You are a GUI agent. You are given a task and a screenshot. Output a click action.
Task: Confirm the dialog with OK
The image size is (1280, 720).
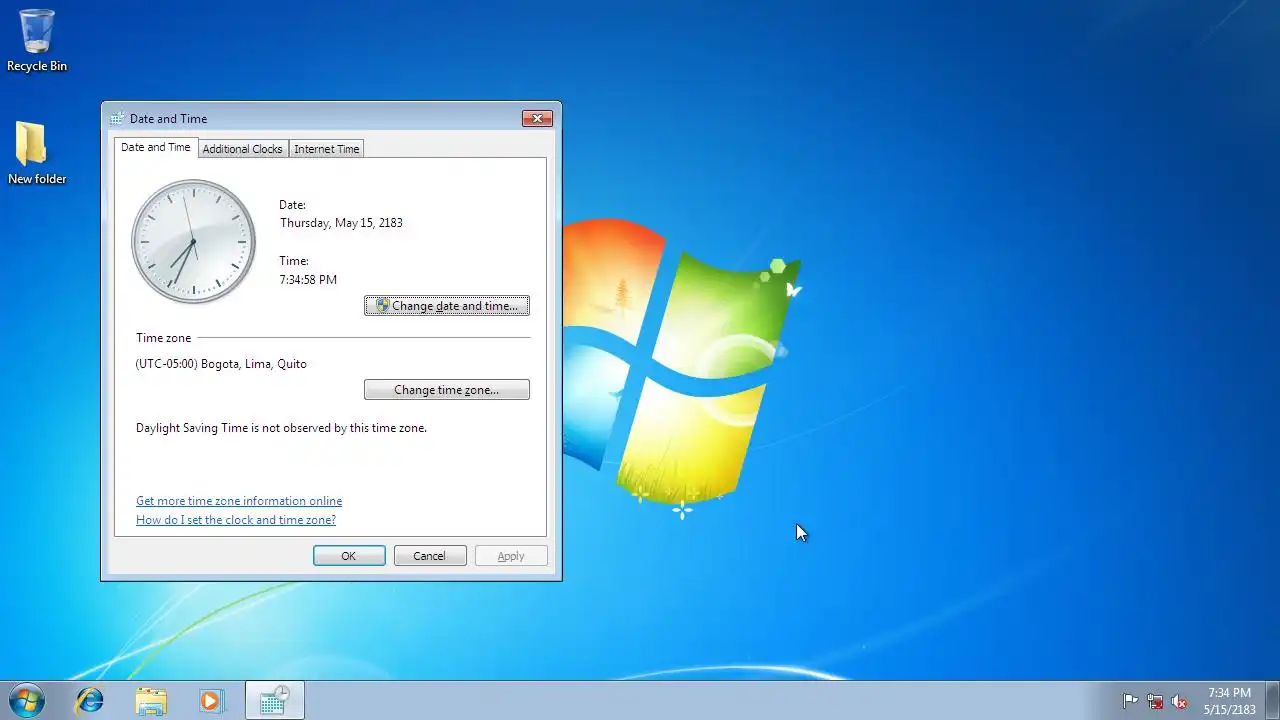[349, 556]
